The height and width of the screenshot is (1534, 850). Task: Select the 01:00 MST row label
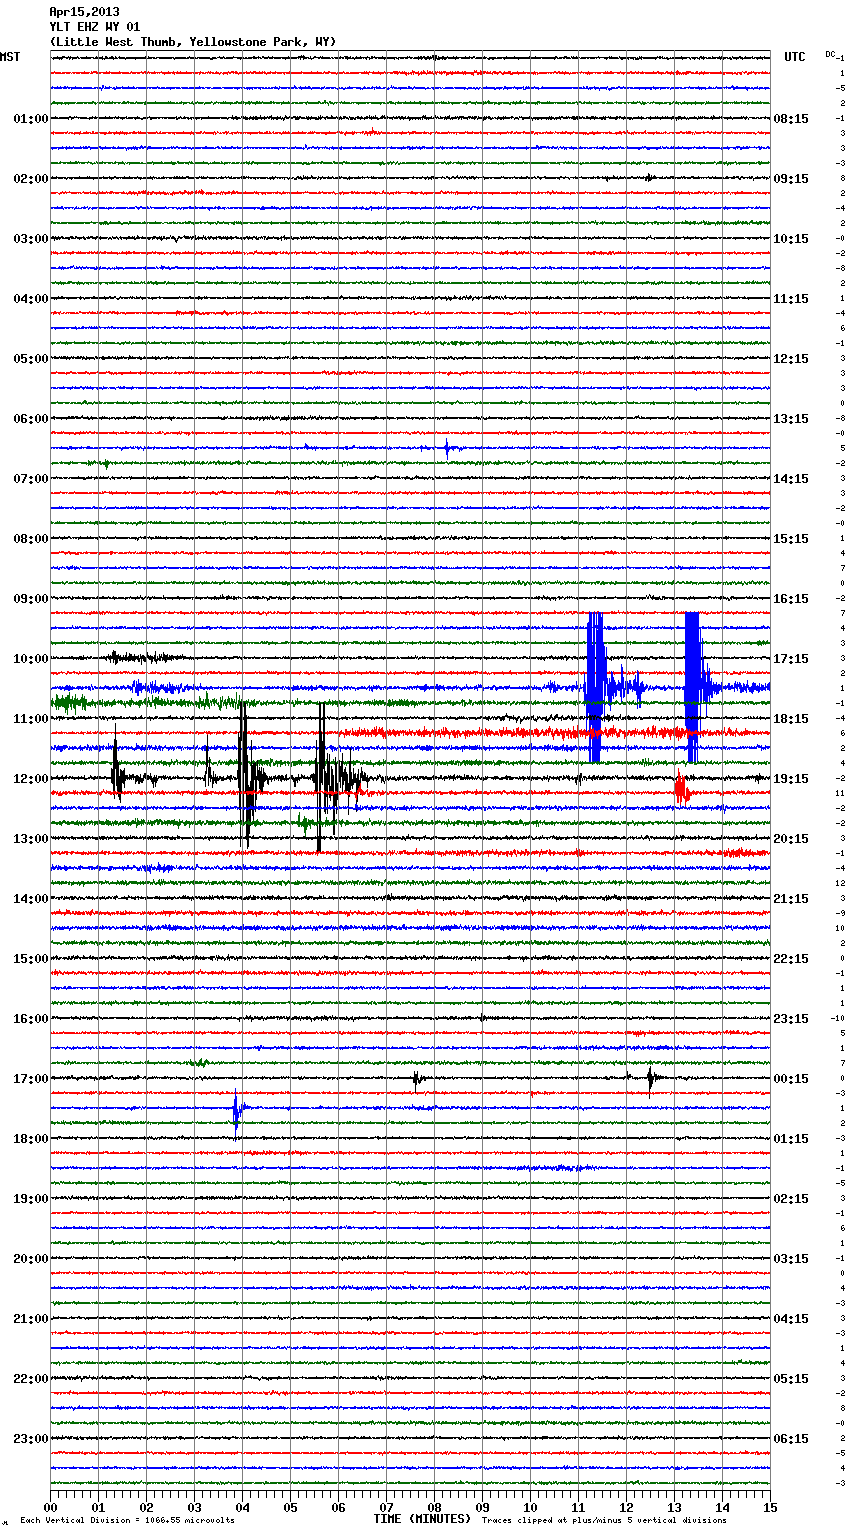click(x=31, y=119)
